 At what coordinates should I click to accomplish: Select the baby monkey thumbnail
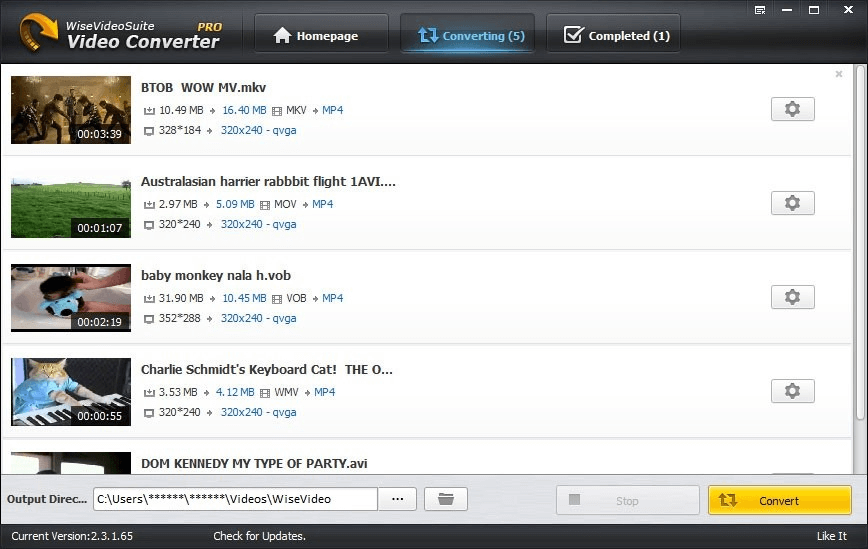coord(71,298)
